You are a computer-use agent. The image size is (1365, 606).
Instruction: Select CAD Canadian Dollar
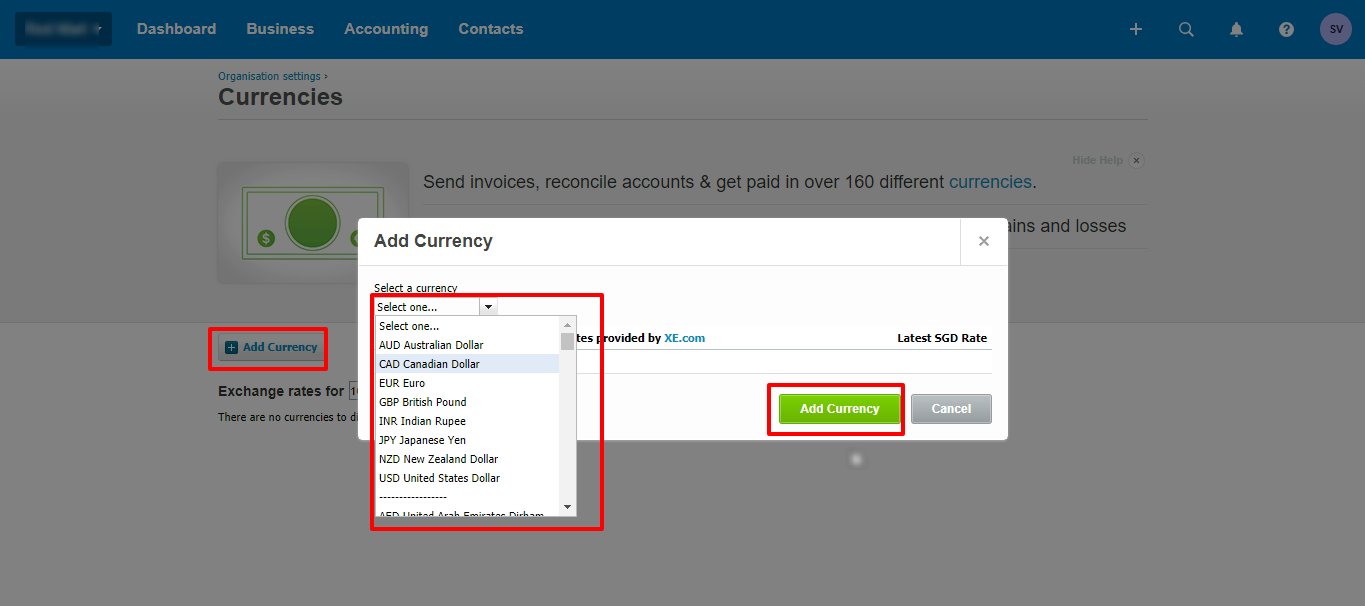[467, 364]
